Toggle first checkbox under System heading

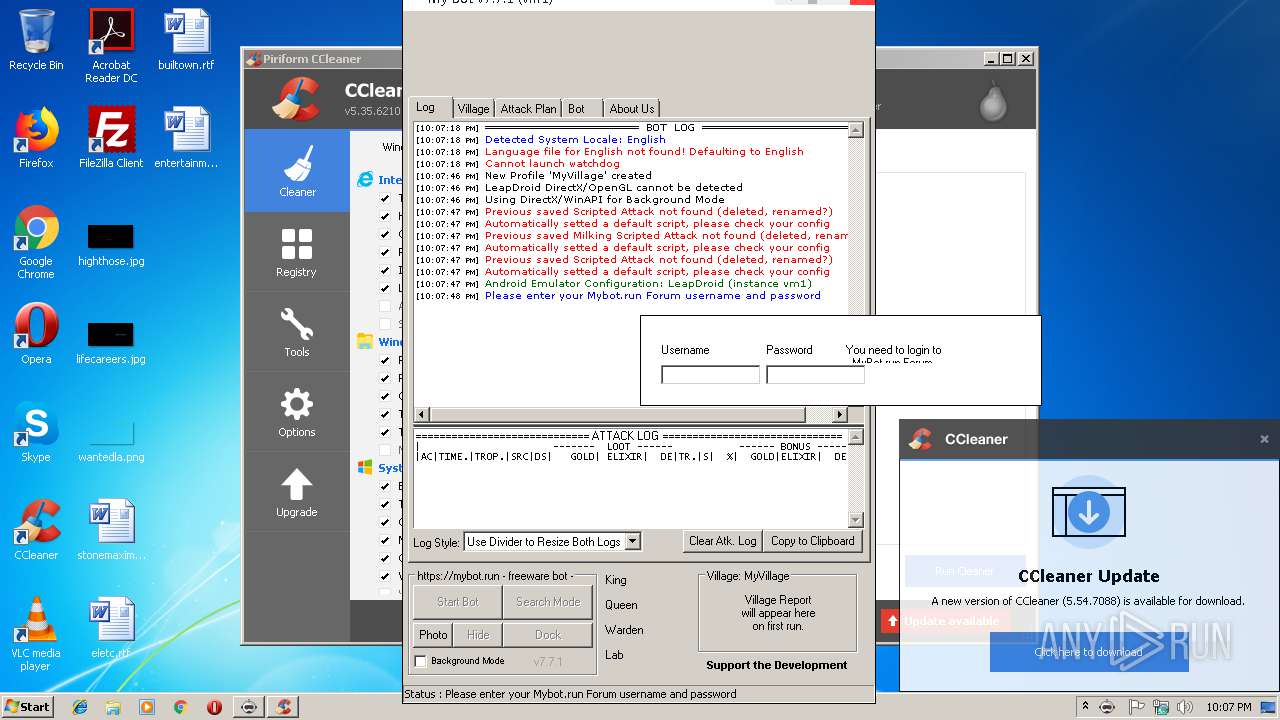click(x=385, y=486)
